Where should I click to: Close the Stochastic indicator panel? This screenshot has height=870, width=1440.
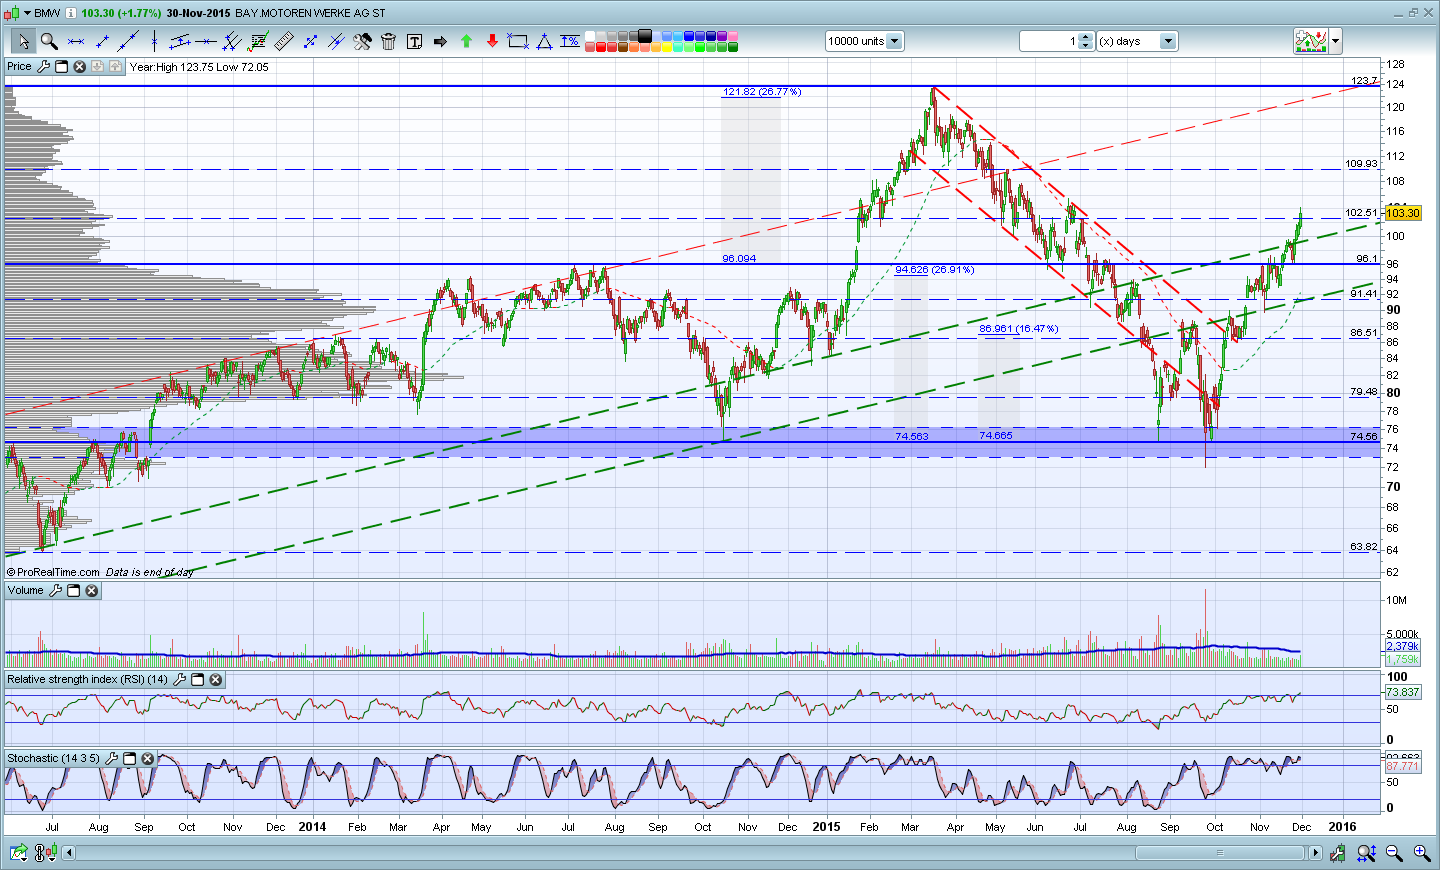[147, 759]
